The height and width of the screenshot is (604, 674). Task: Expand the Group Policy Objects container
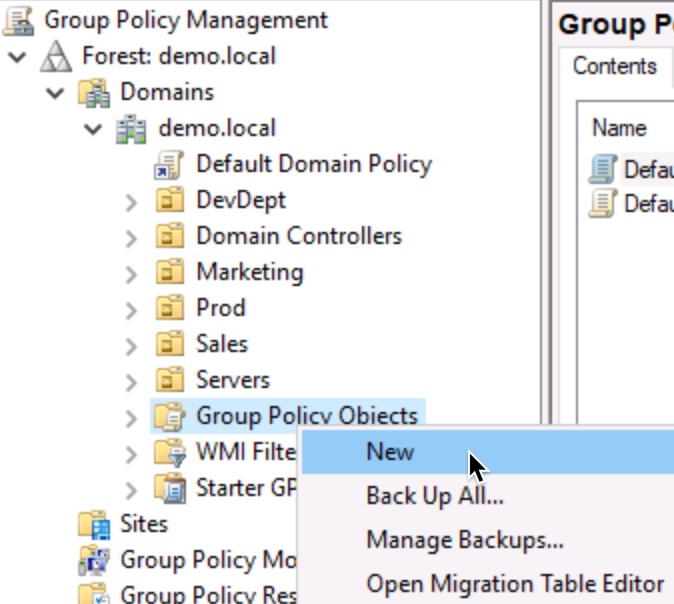pyautogui.click(x=131, y=419)
